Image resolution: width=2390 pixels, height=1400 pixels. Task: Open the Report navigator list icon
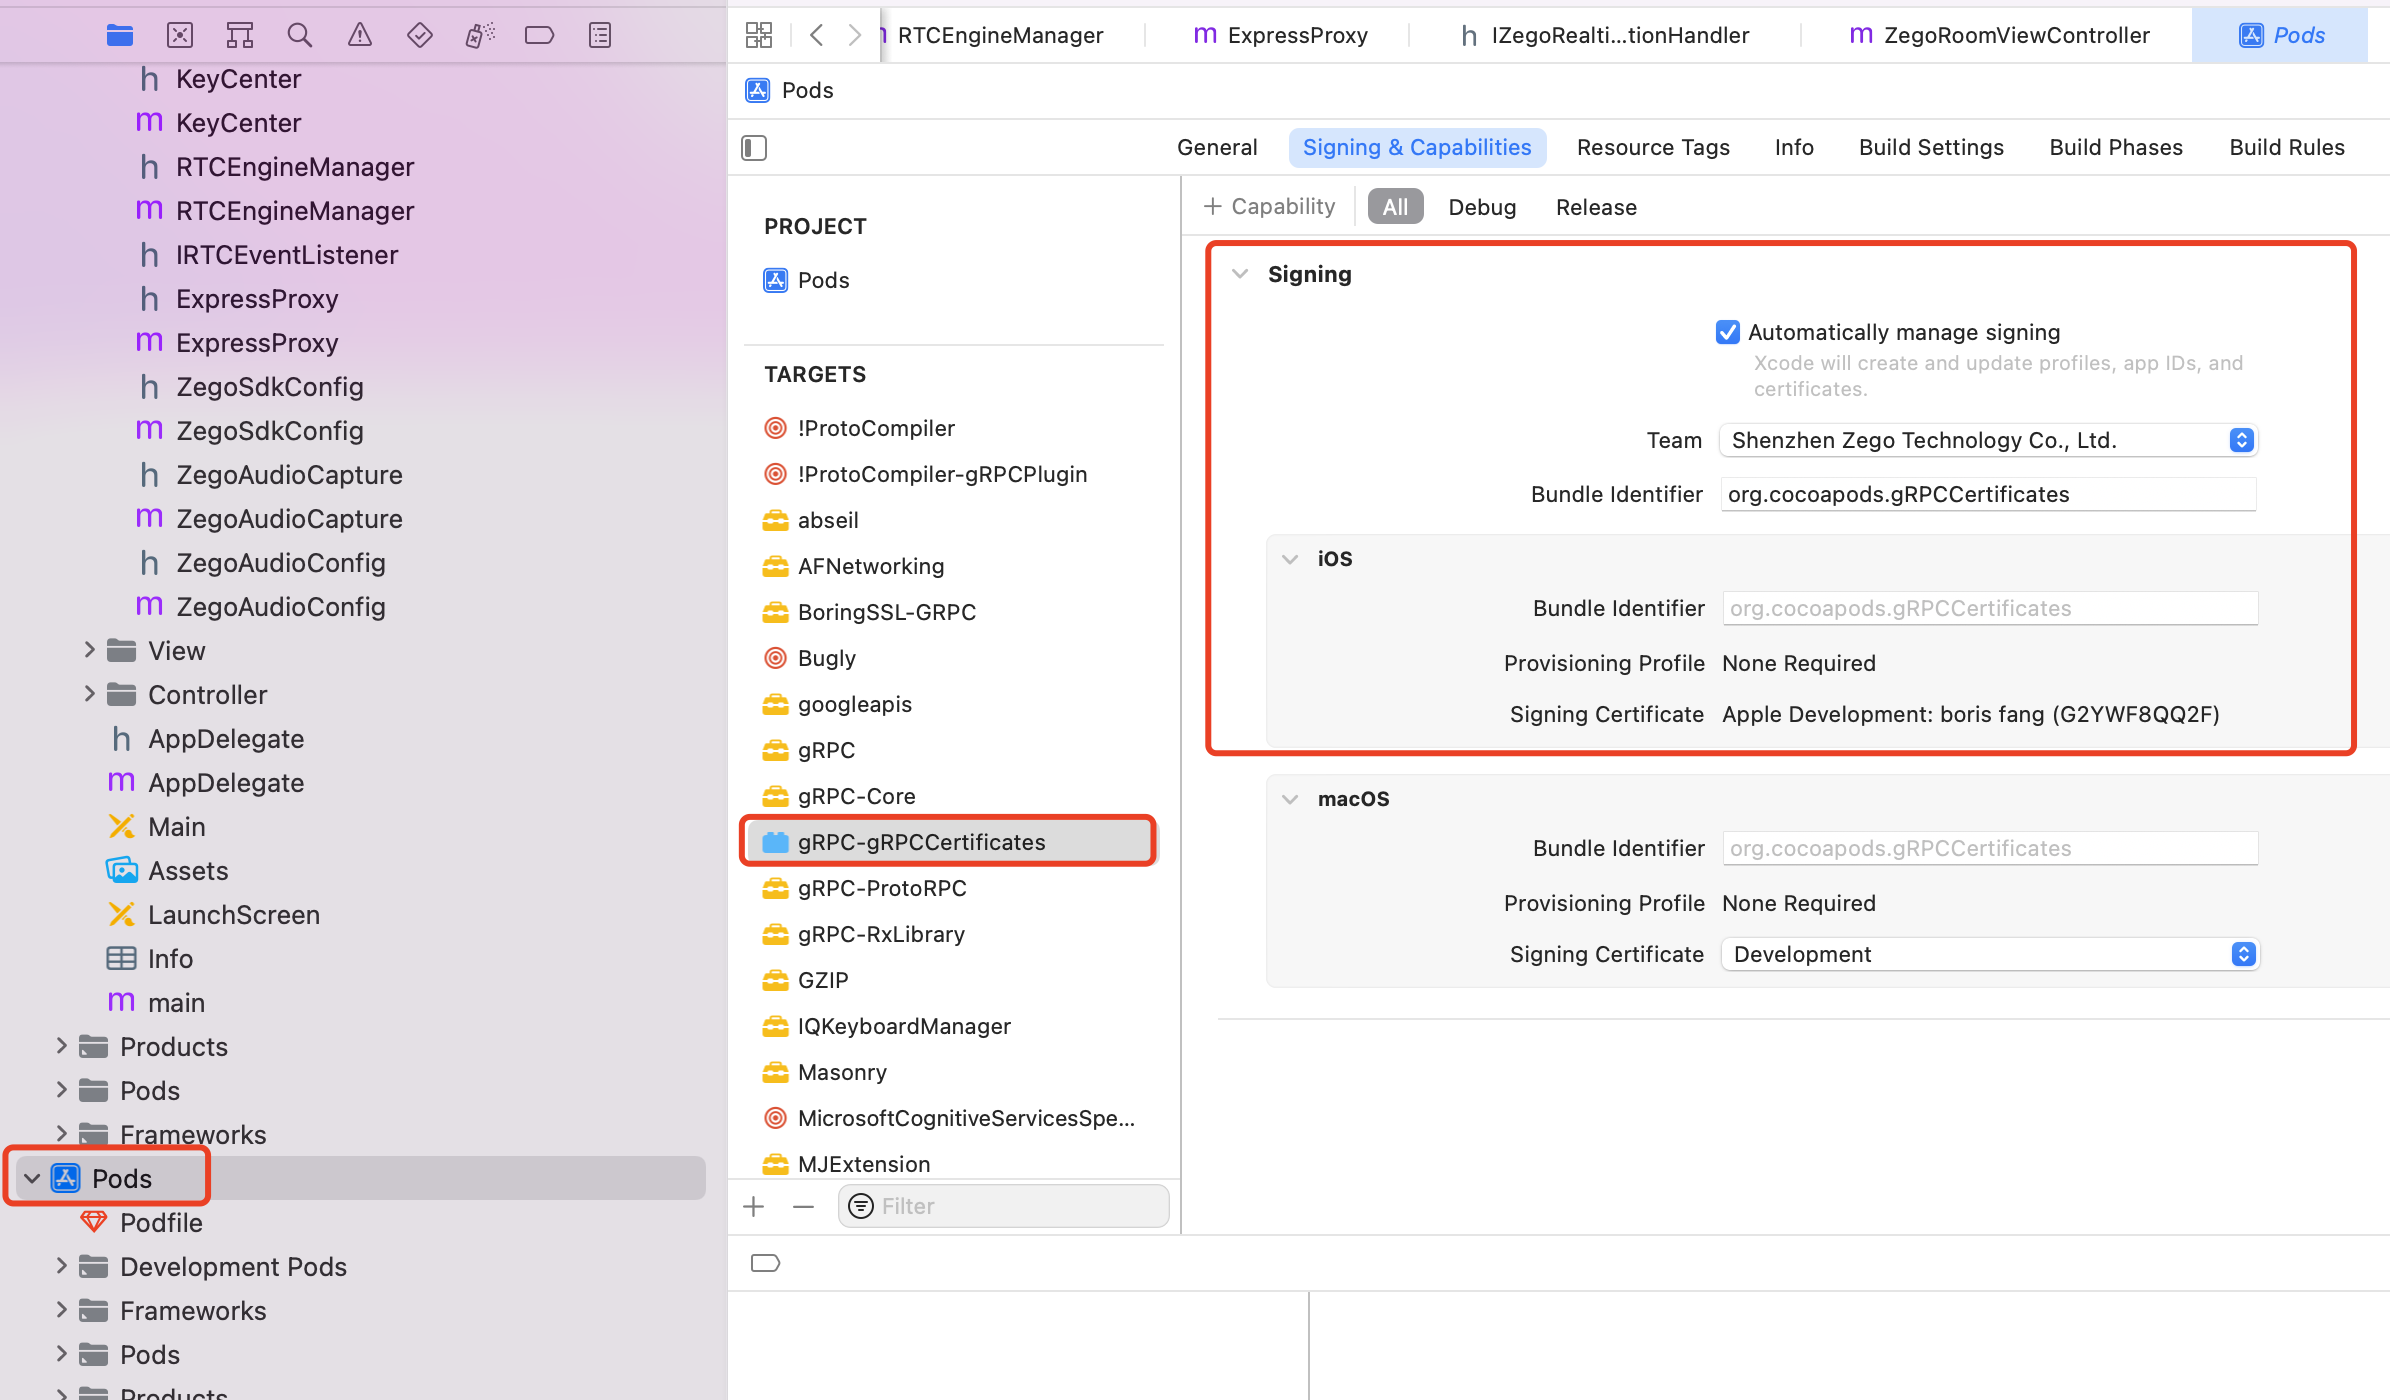[600, 36]
